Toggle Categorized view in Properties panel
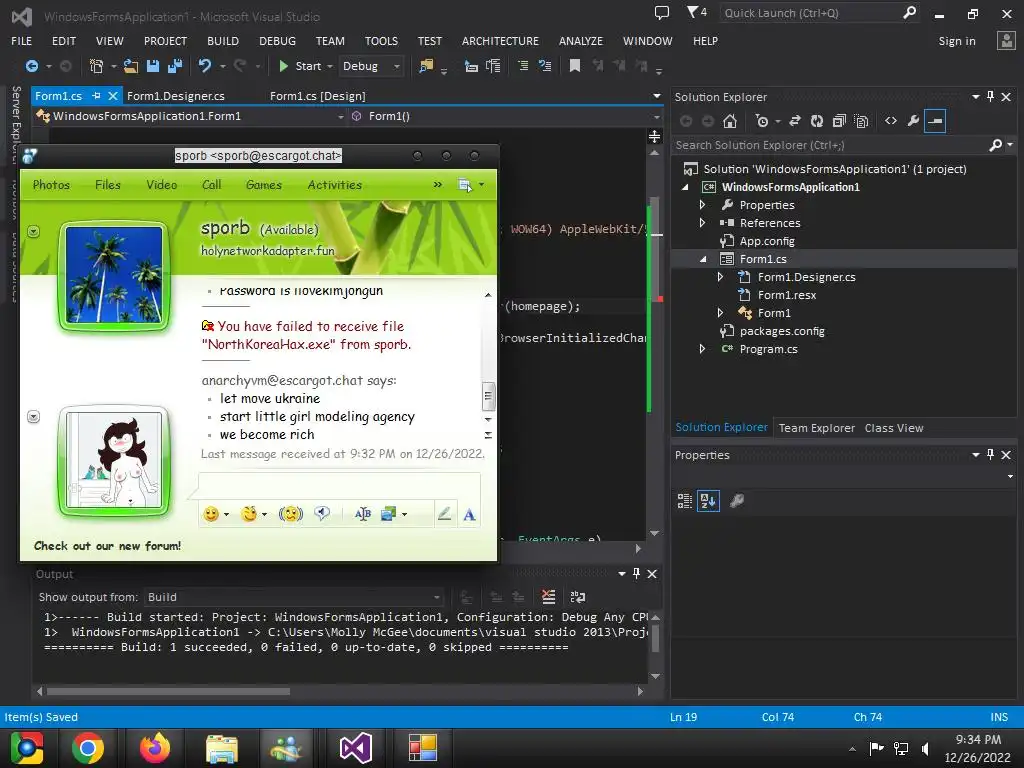Viewport: 1024px width, 768px height. 684,501
